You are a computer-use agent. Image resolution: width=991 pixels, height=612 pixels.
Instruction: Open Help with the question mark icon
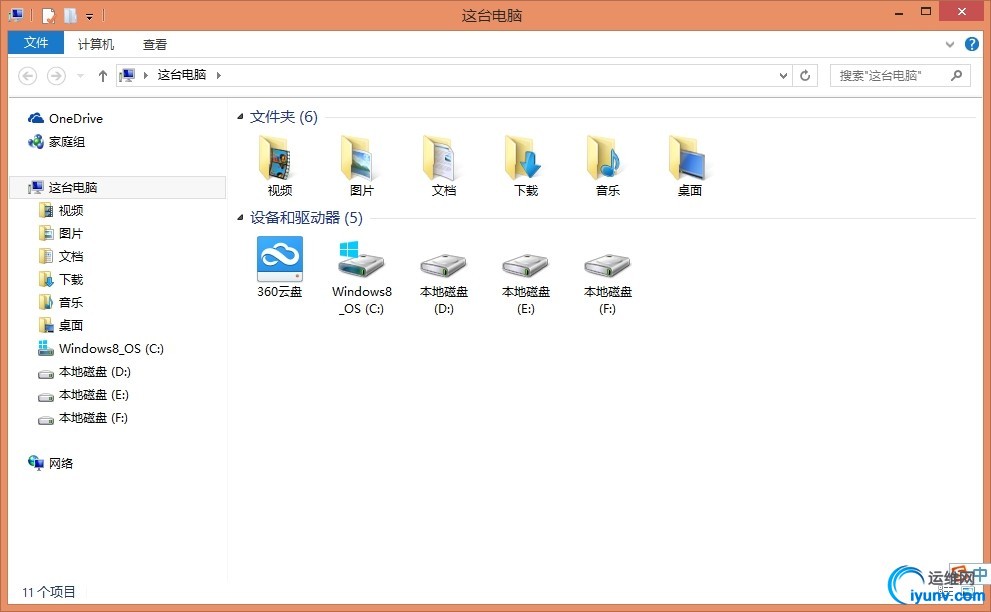972,44
